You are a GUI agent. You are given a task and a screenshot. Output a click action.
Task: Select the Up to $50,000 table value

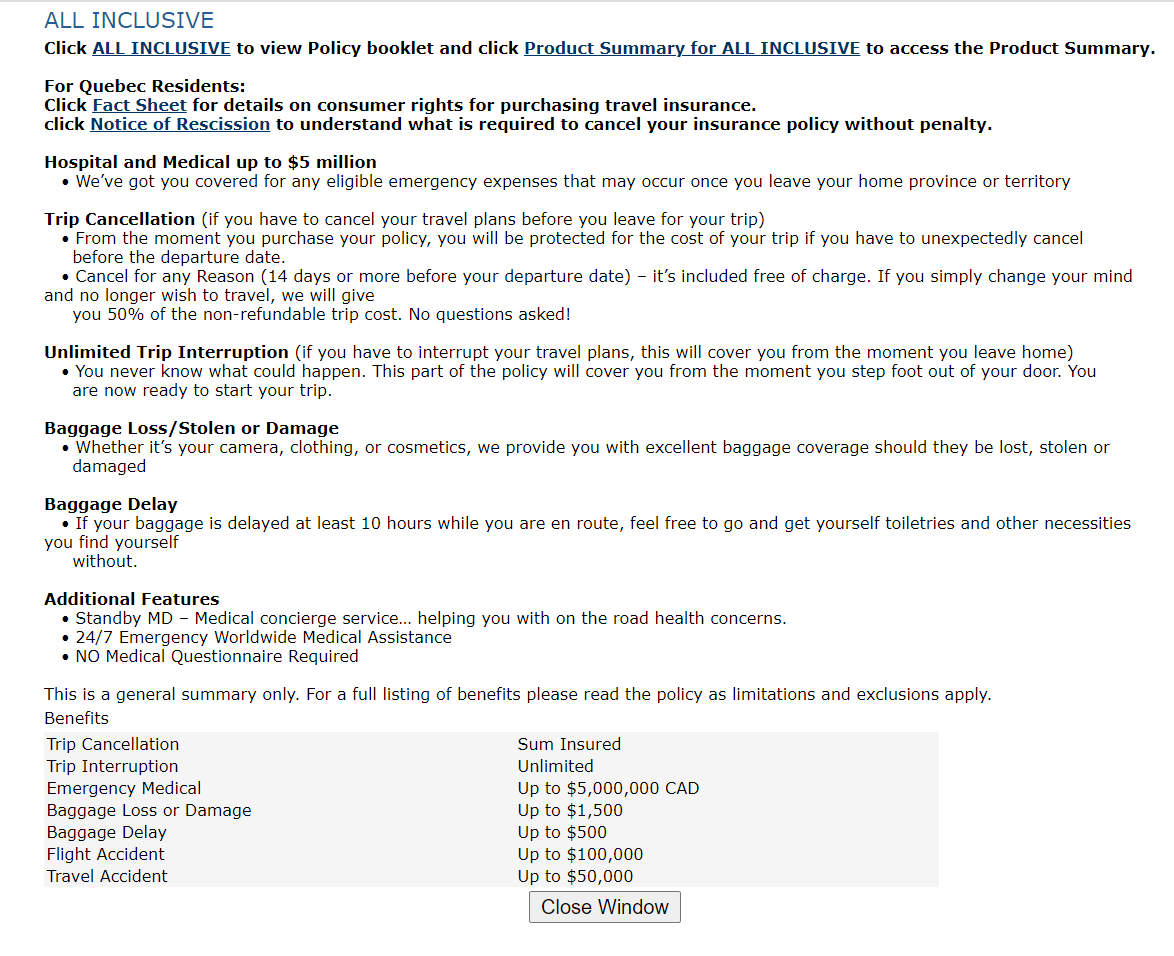[x=575, y=876]
